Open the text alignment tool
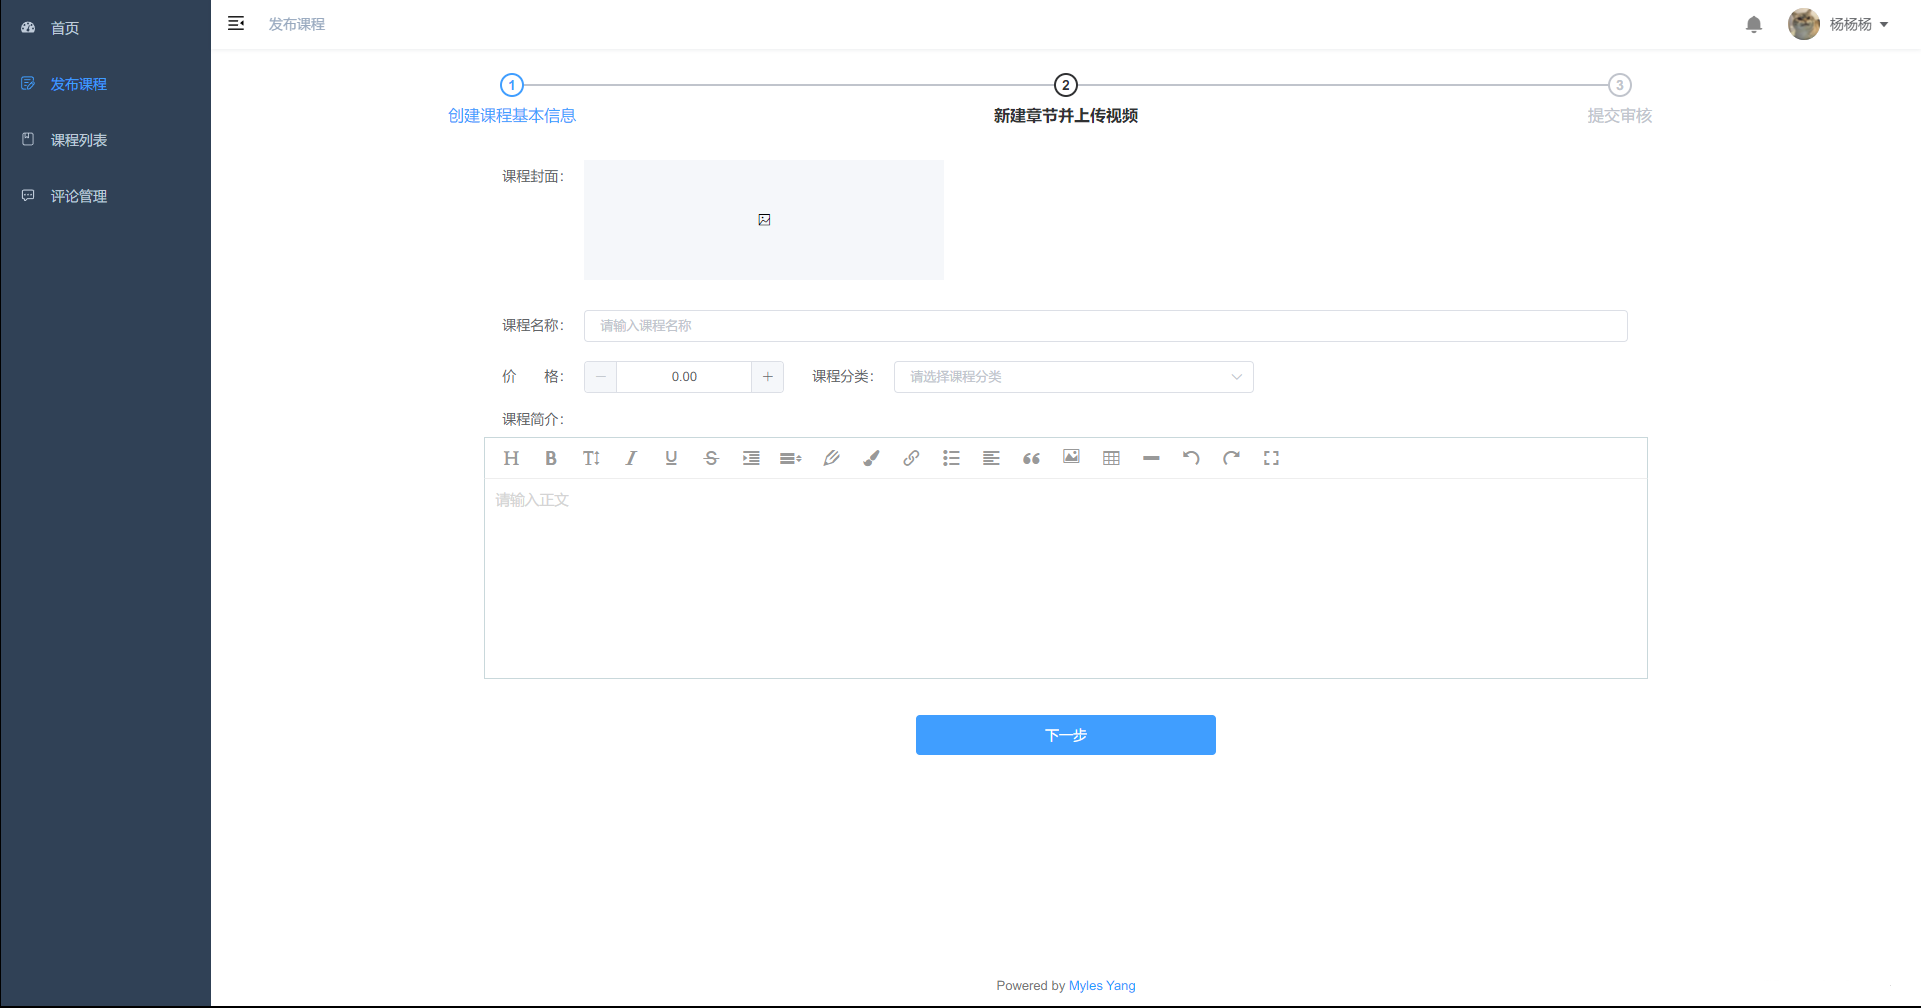 pyautogui.click(x=991, y=458)
